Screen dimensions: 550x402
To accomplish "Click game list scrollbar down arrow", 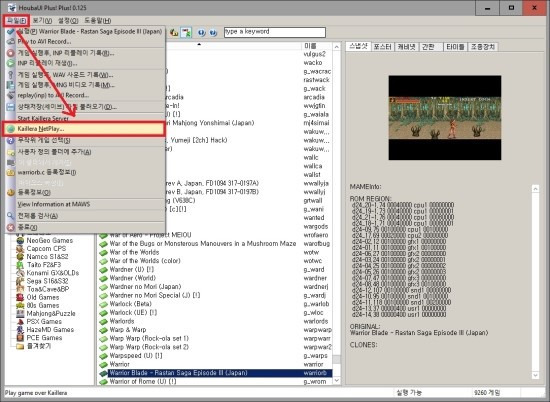I will (337, 381).
